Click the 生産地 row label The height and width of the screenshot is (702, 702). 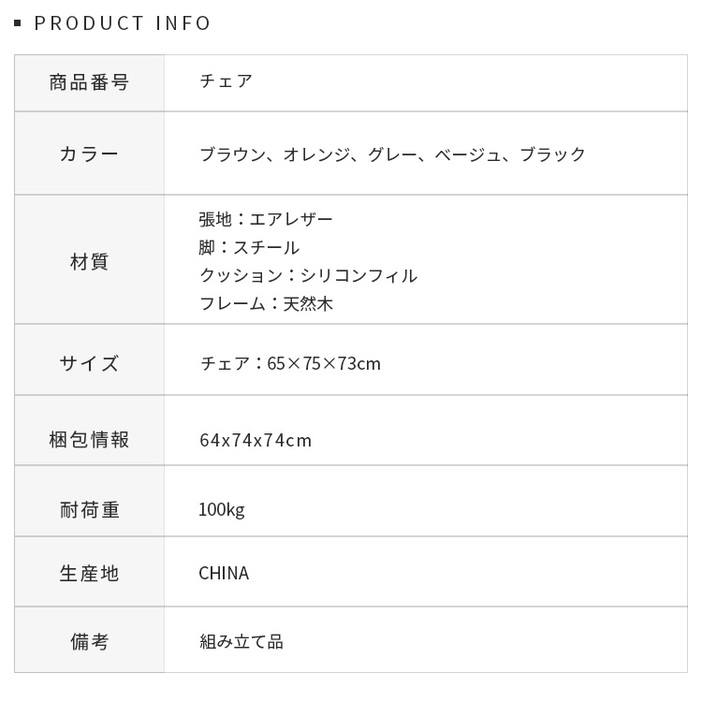click(x=89, y=573)
